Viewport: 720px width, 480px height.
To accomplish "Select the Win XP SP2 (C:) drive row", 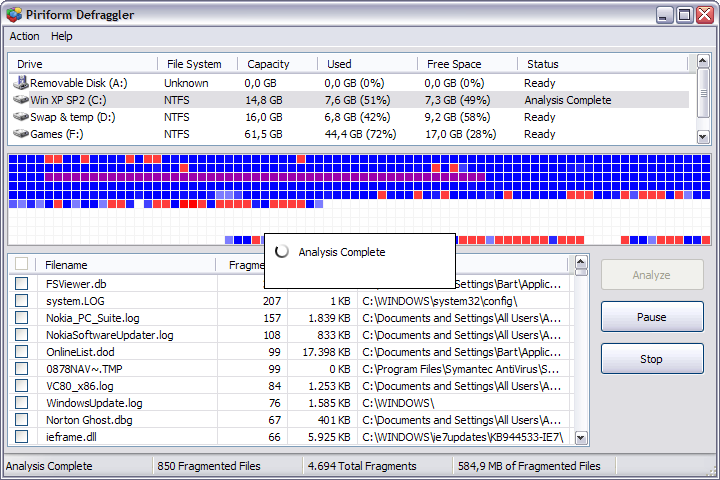I will (349, 100).
